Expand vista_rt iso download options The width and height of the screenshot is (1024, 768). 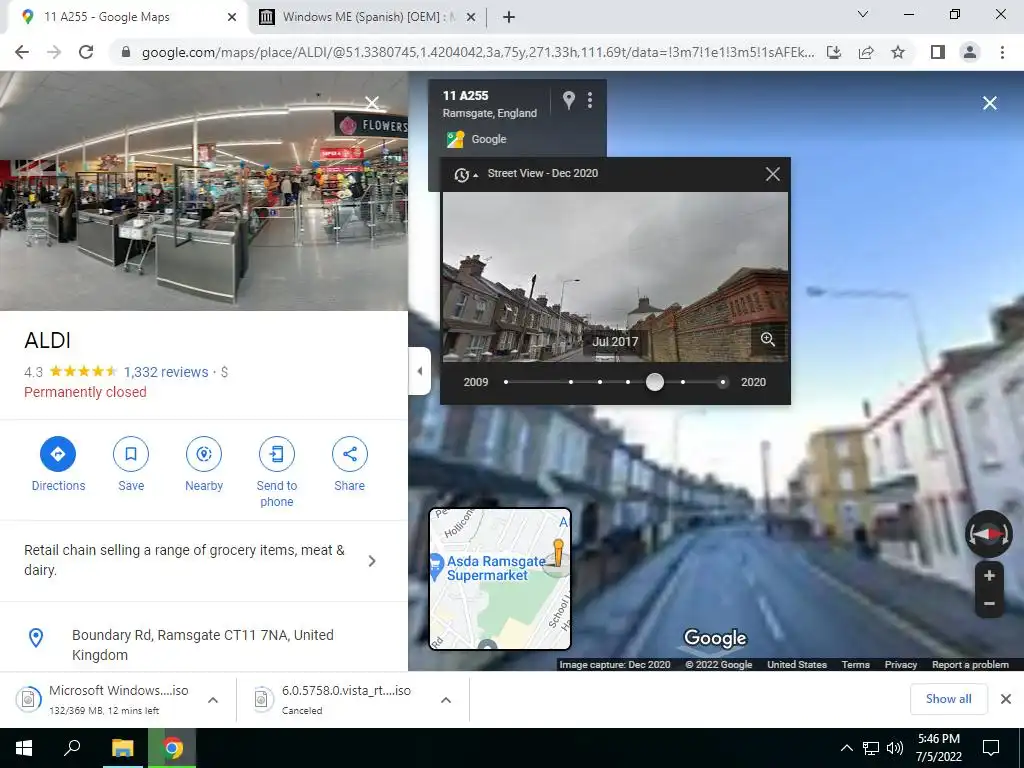click(446, 700)
